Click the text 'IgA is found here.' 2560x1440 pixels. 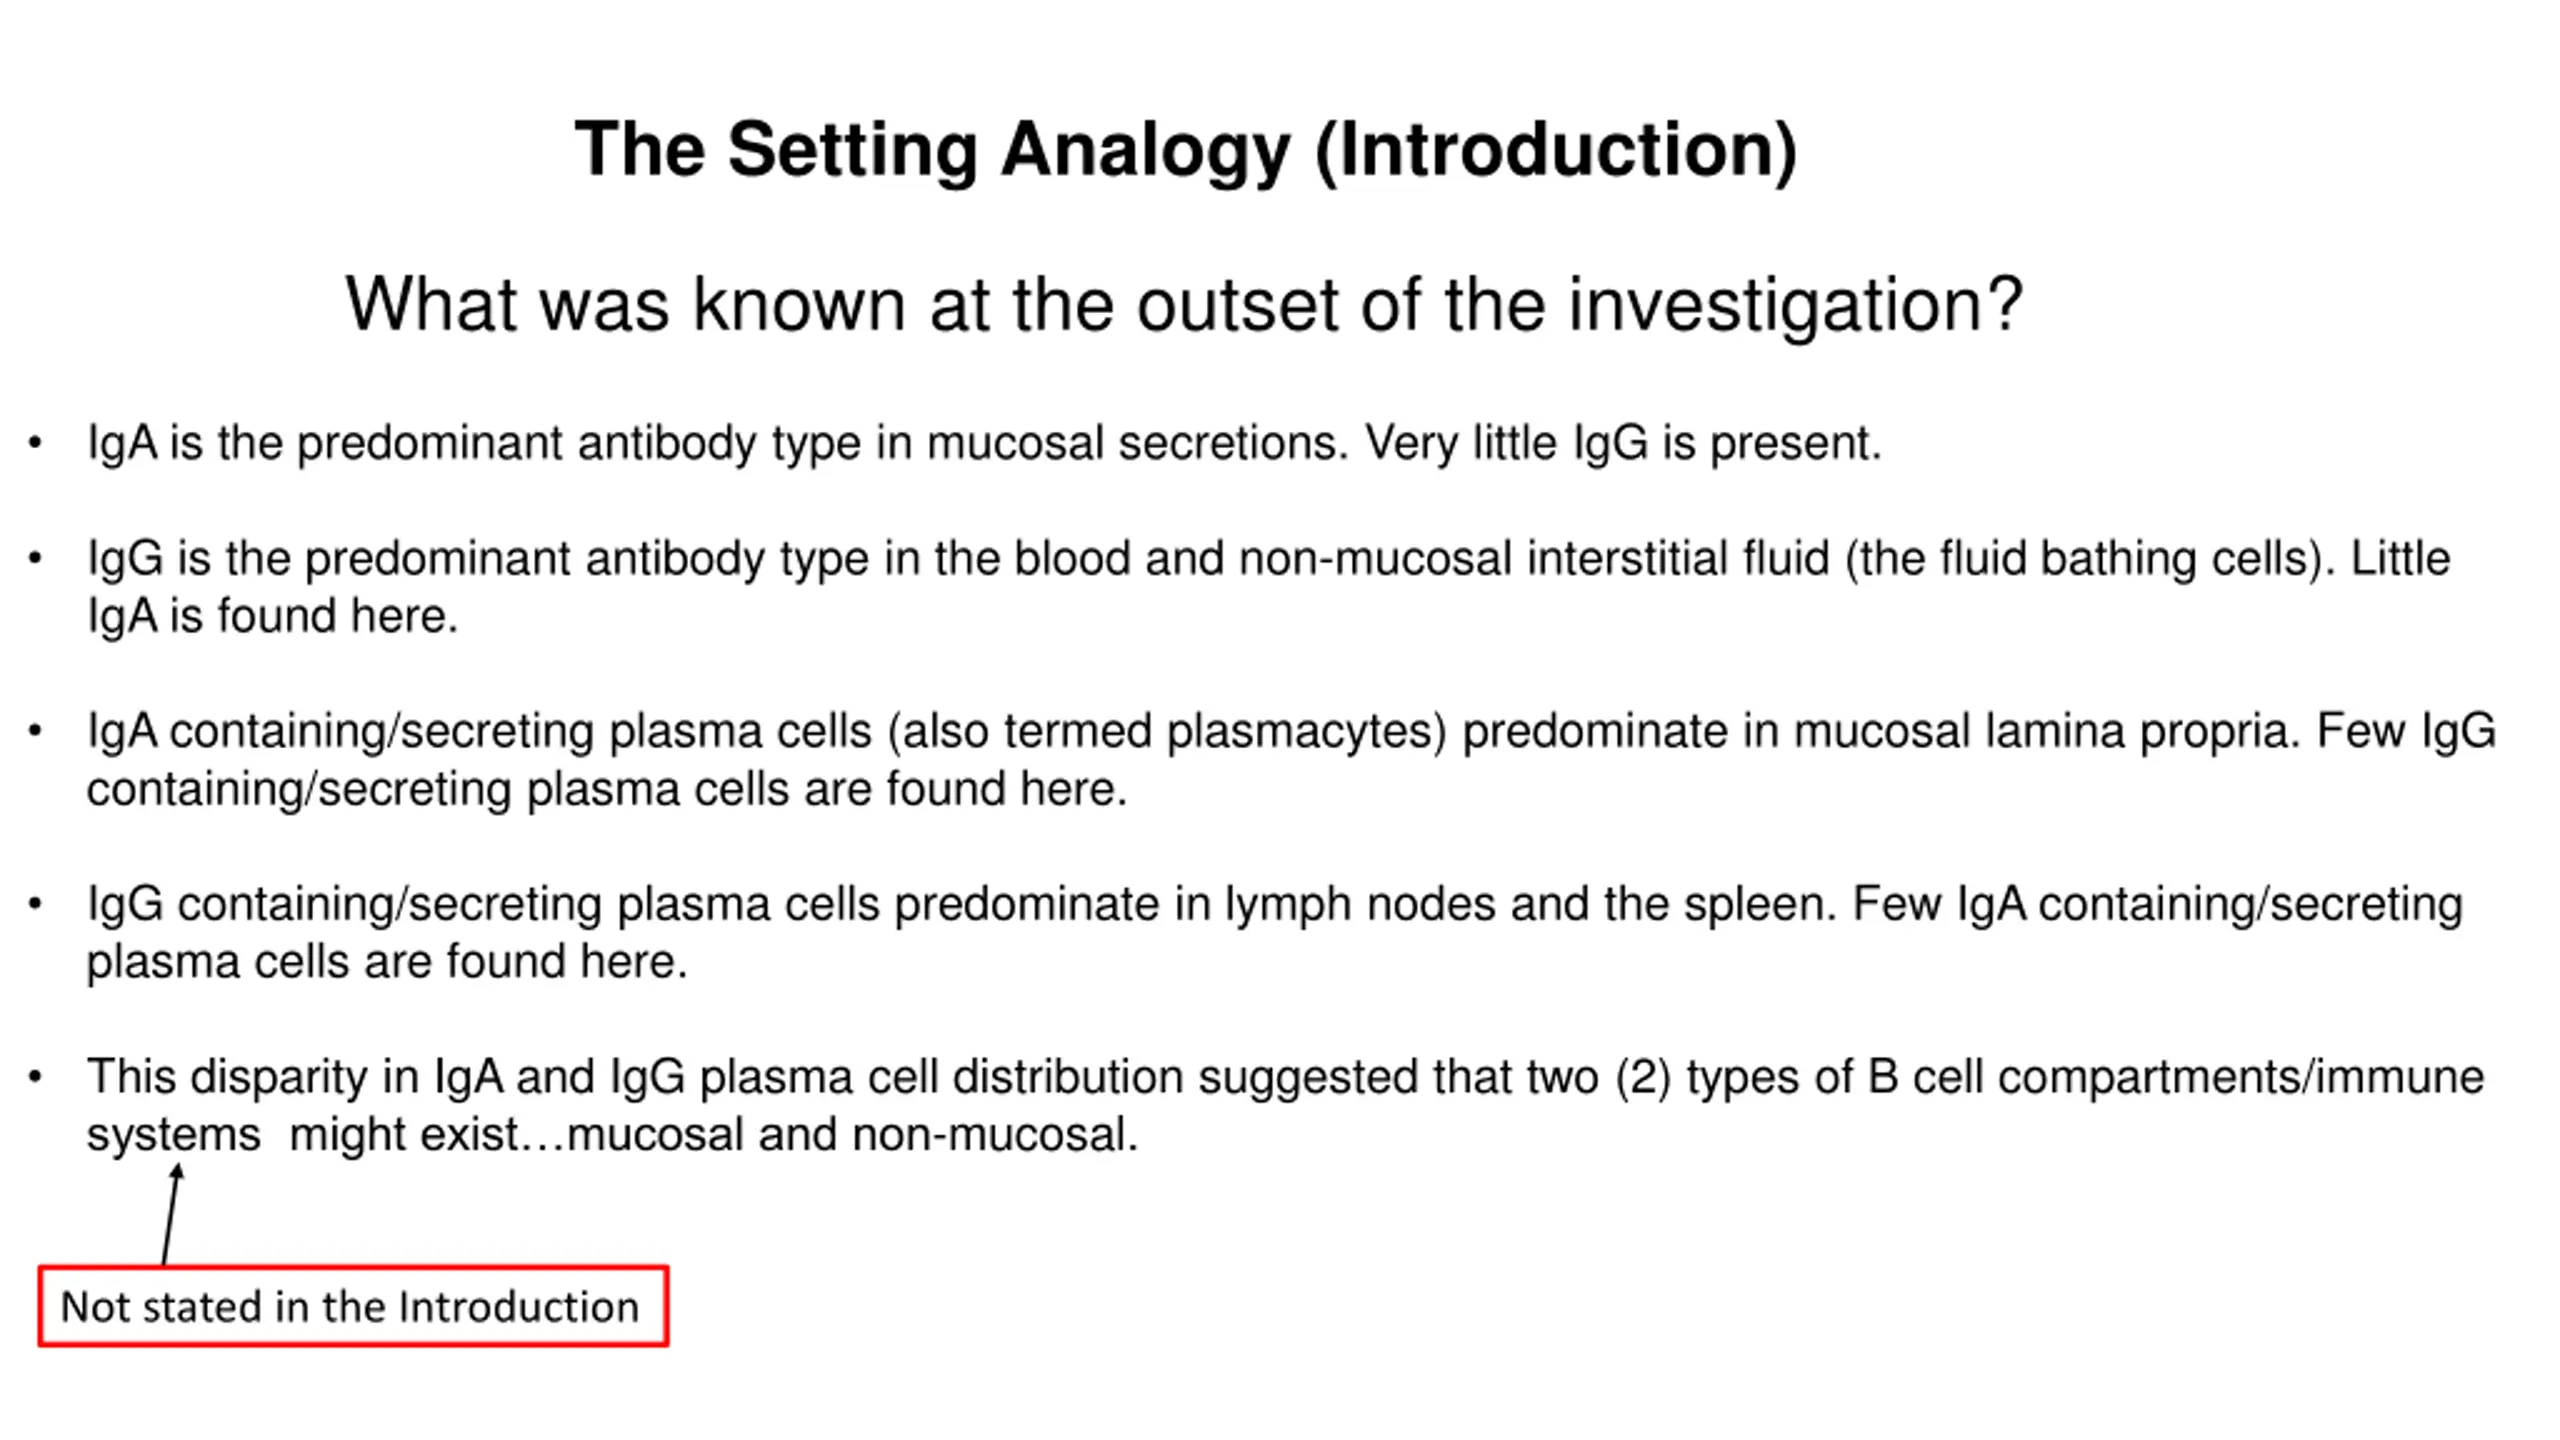pyautogui.click(x=272, y=616)
